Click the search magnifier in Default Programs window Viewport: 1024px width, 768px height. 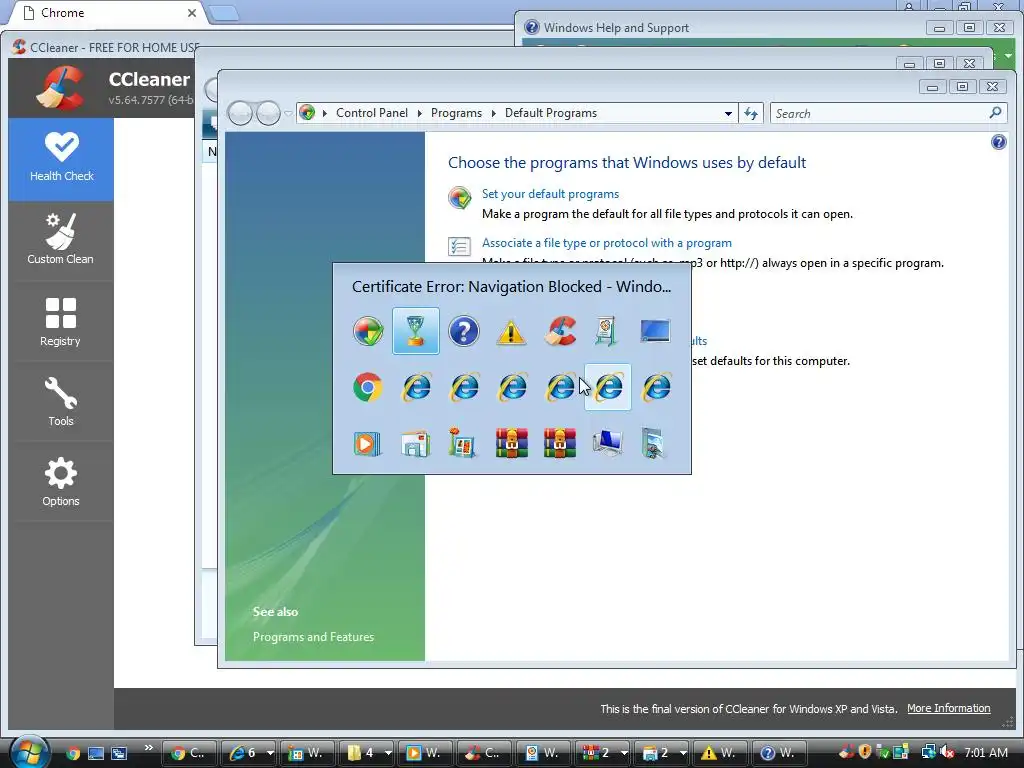(995, 113)
